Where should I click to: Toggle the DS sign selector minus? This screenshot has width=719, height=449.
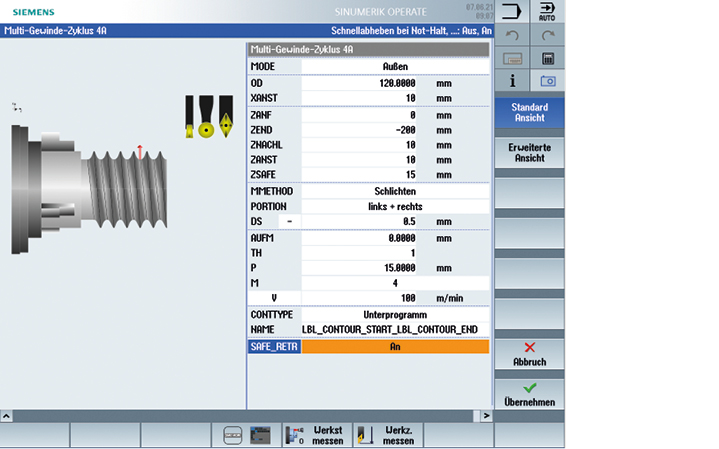[289, 222]
